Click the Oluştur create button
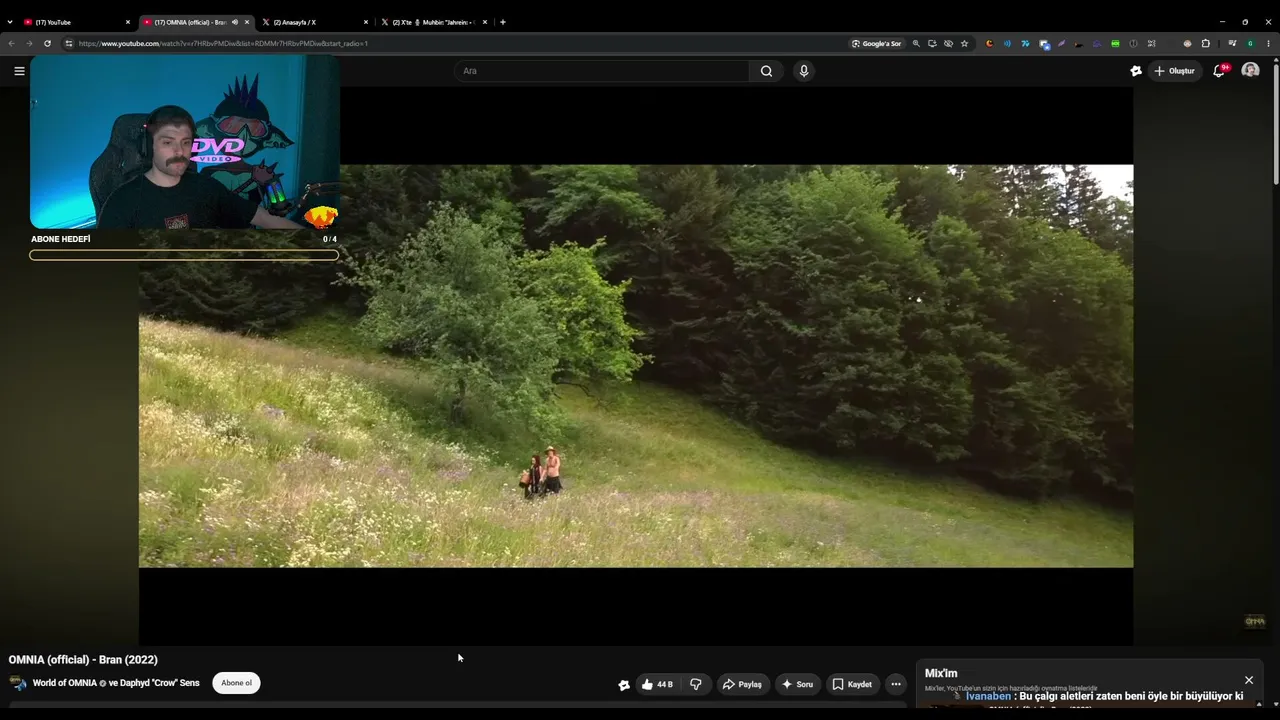The image size is (1280, 720). pyautogui.click(x=1174, y=71)
